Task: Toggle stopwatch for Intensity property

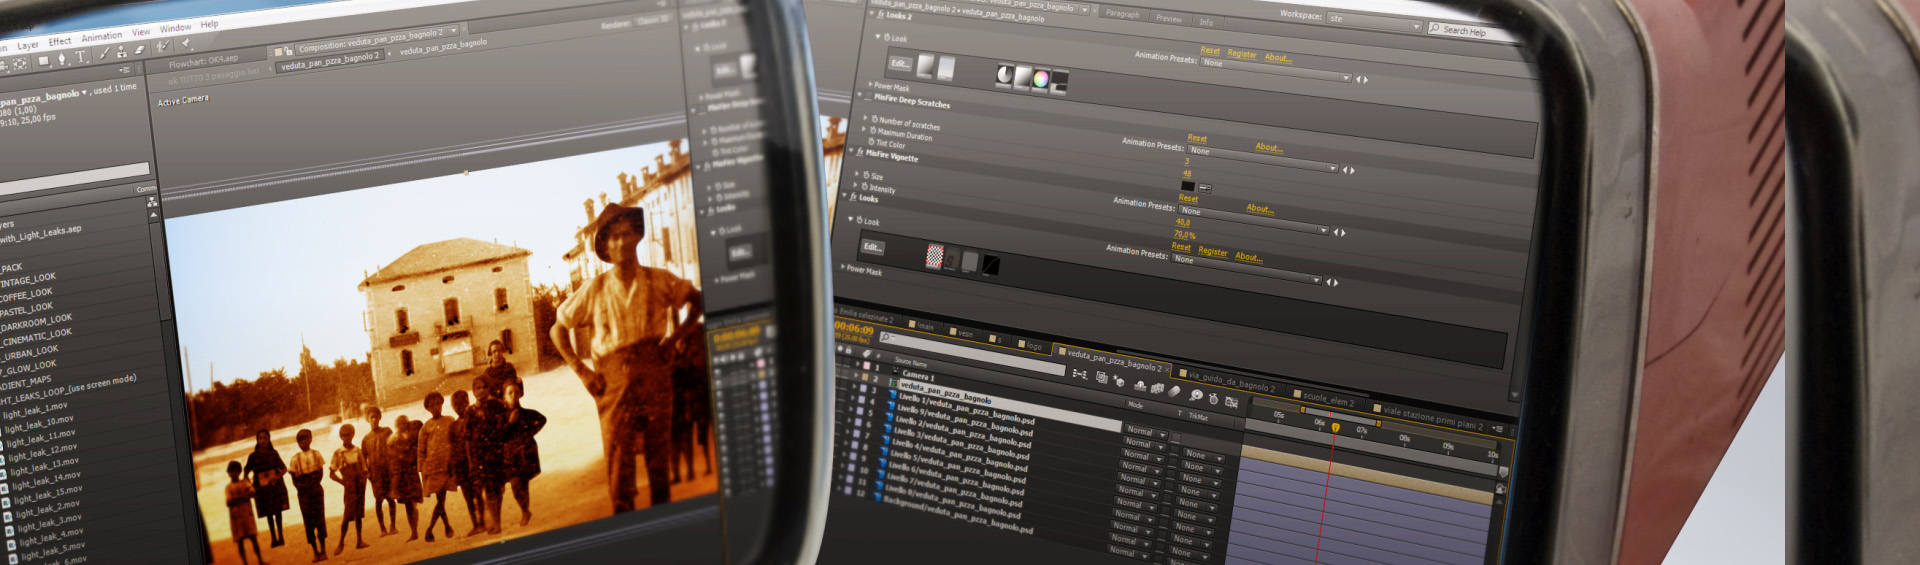Action: click(x=864, y=186)
